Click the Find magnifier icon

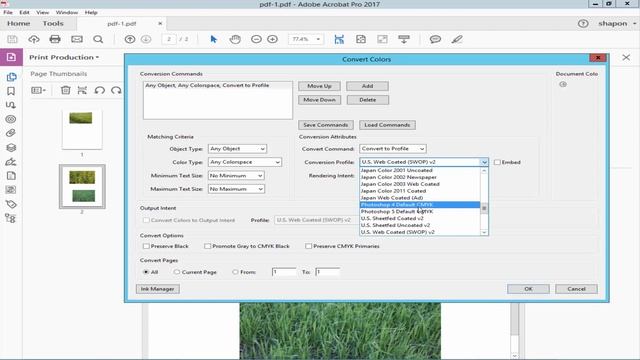click(98, 39)
